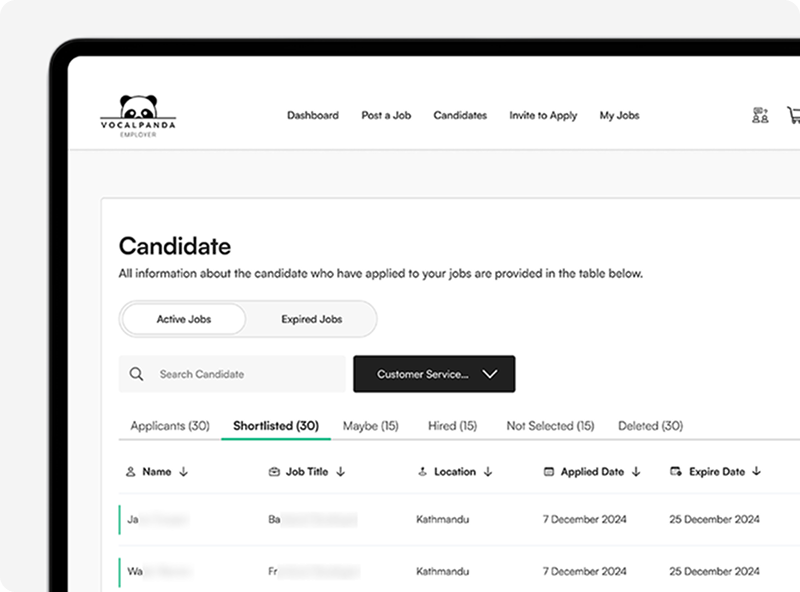The image size is (800, 592).
Task: Click the search magnifier icon
Action: click(137, 374)
